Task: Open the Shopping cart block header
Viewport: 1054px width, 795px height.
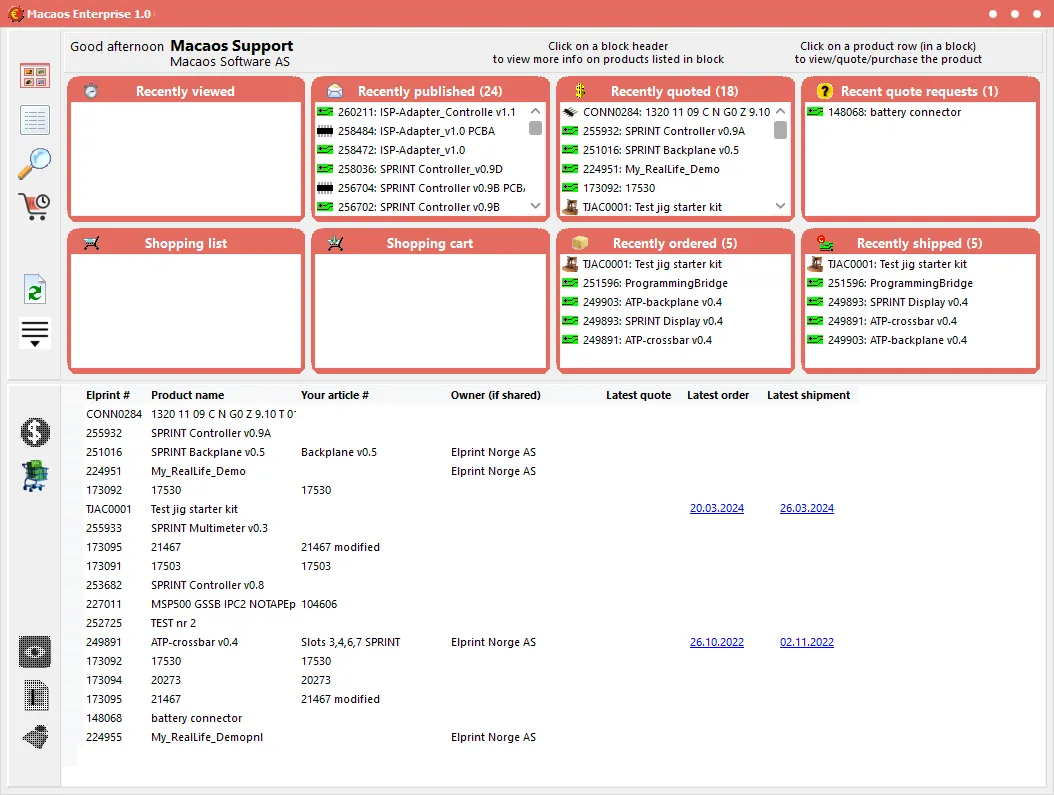Action: coord(430,243)
